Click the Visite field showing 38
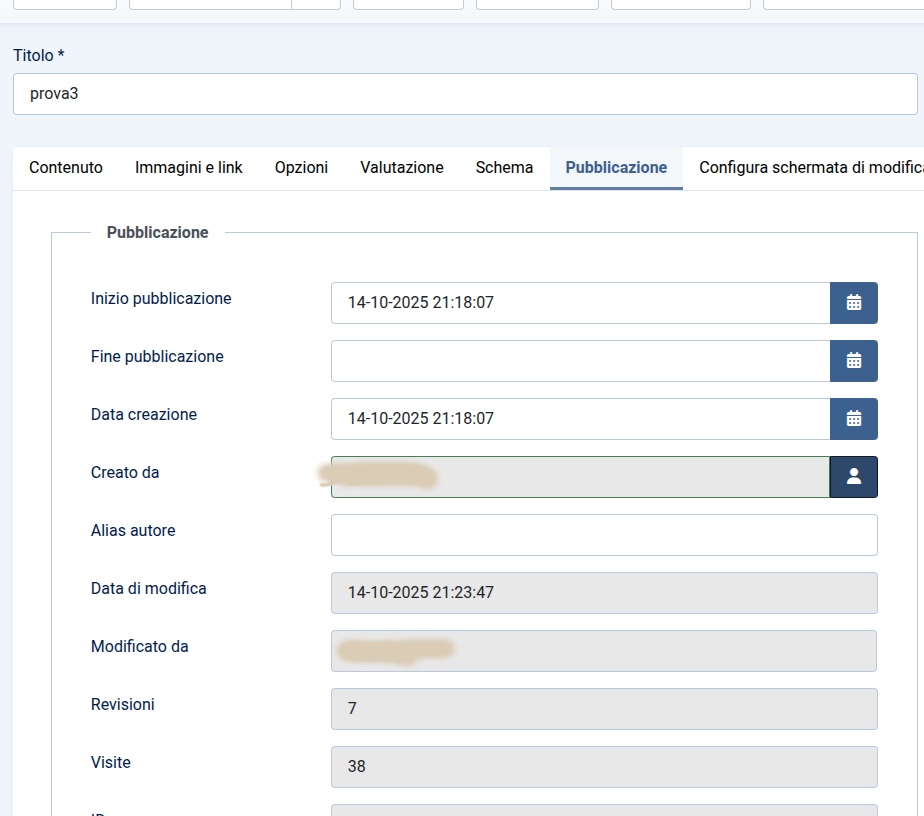 [604, 767]
